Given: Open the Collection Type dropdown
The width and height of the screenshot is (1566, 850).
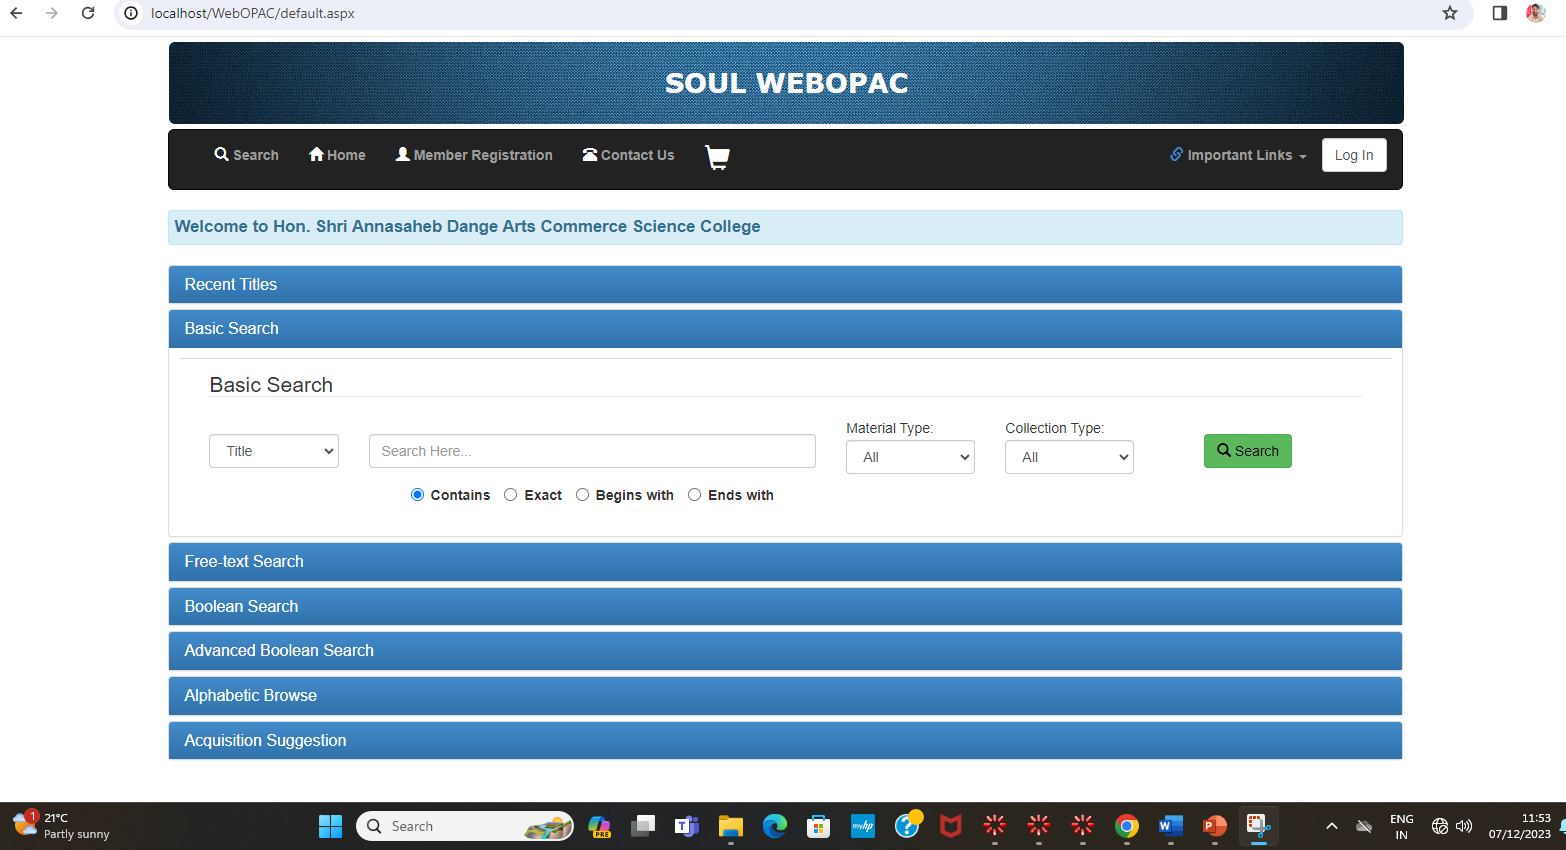Looking at the screenshot, I should click(x=1069, y=457).
